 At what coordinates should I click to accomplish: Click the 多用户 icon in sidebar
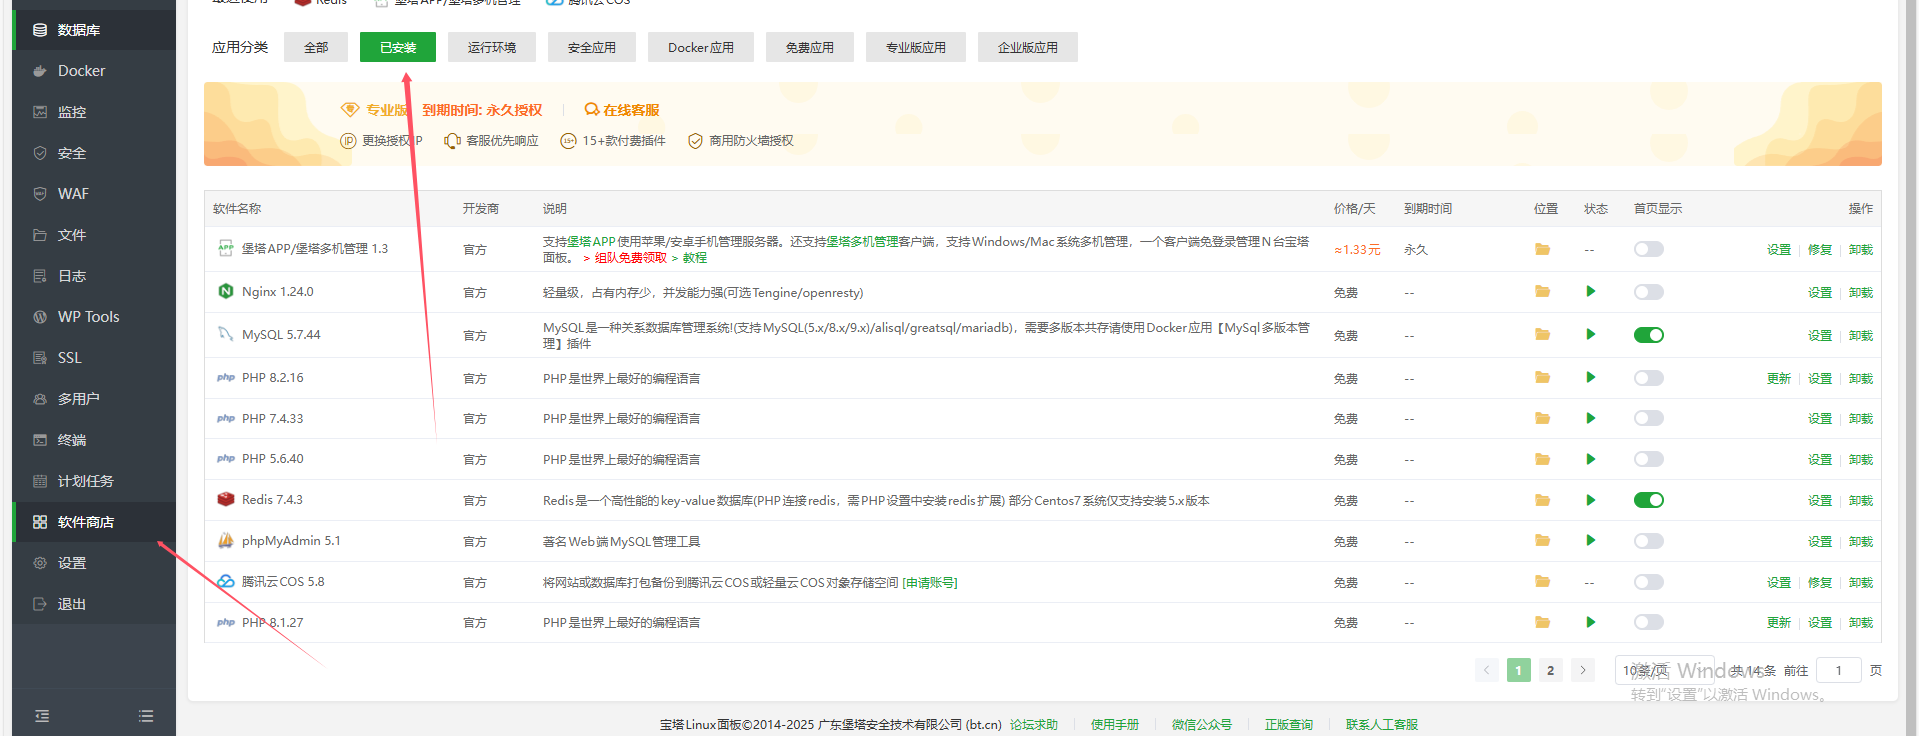[40, 399]
